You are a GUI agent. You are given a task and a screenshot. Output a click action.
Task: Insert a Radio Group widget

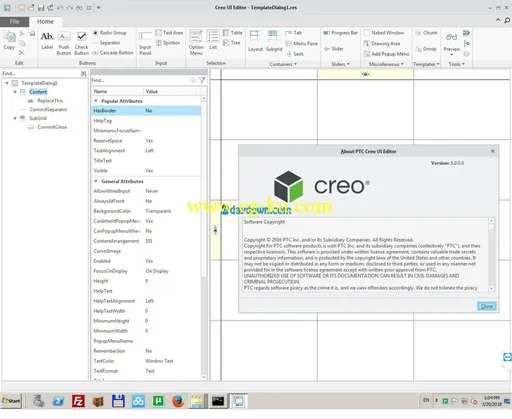pyautogui.click(x=110, y=33)
